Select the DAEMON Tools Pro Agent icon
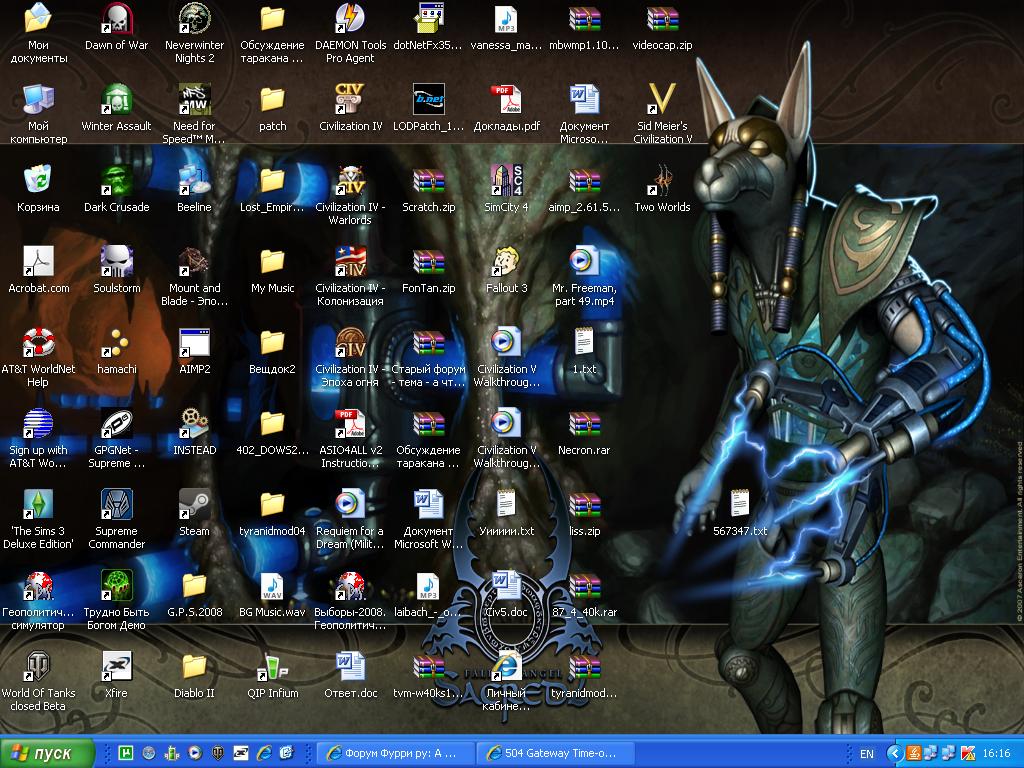Viewport: 1024px width, 768px height. [350, 20]
